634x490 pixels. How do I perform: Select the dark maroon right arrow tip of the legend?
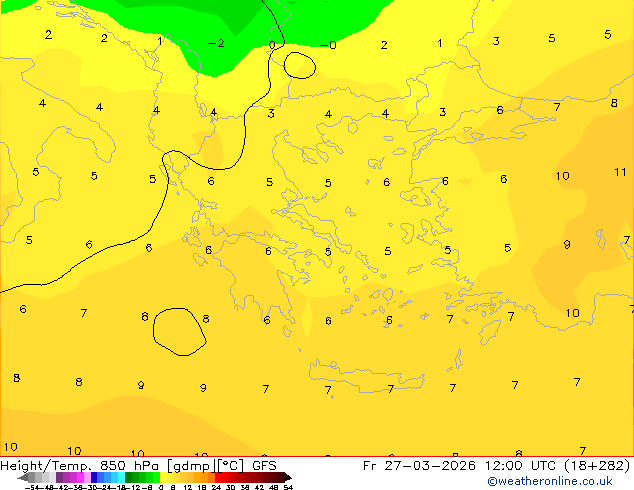(x=287, y=478)
